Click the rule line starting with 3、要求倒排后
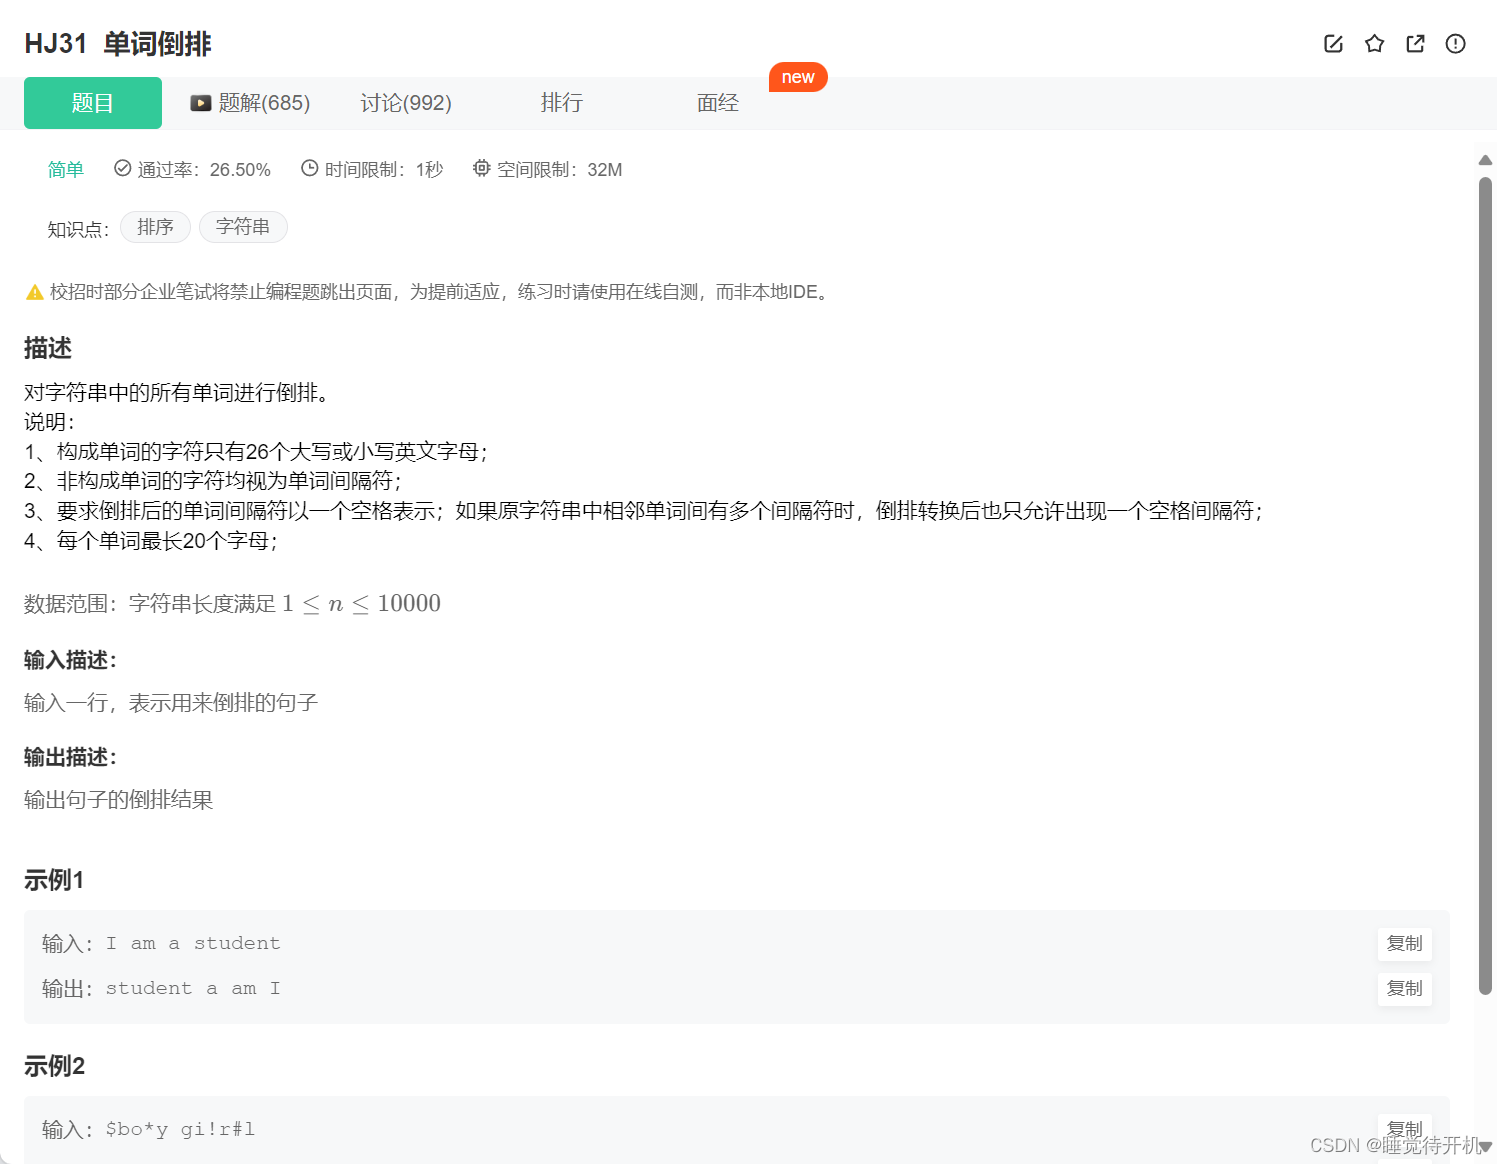The image size is (1497, 1164). (644, 511)
